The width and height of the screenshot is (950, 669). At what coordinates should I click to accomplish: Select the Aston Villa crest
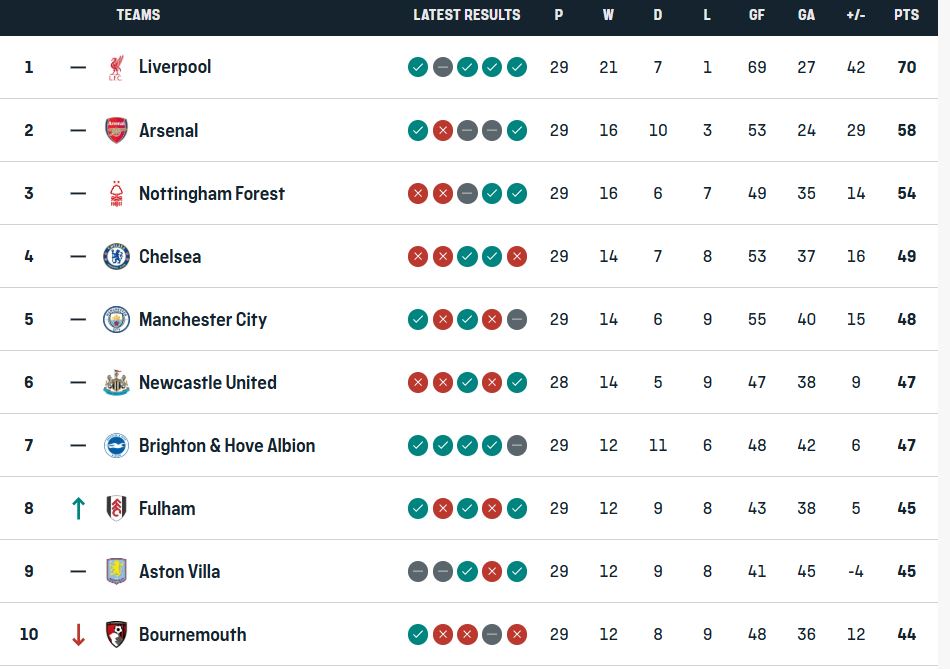tap(118, 571)
